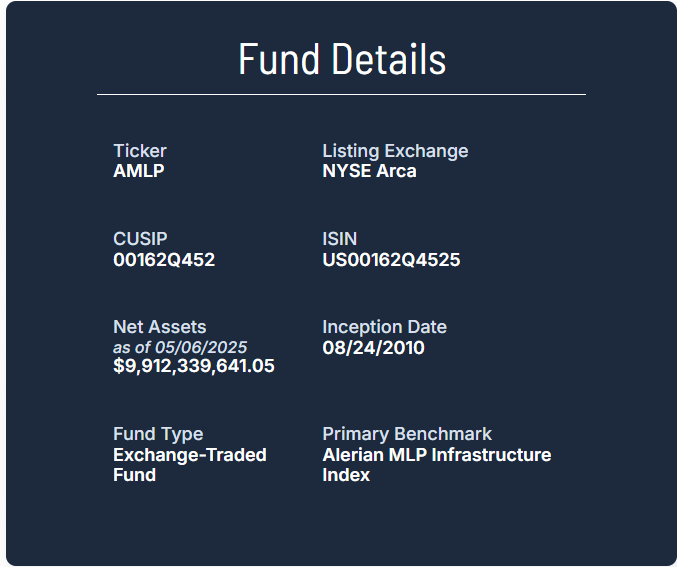Viewport: 677px width, 567px height.
Task: Click the Fund Type label
Action: click(158, 434)
